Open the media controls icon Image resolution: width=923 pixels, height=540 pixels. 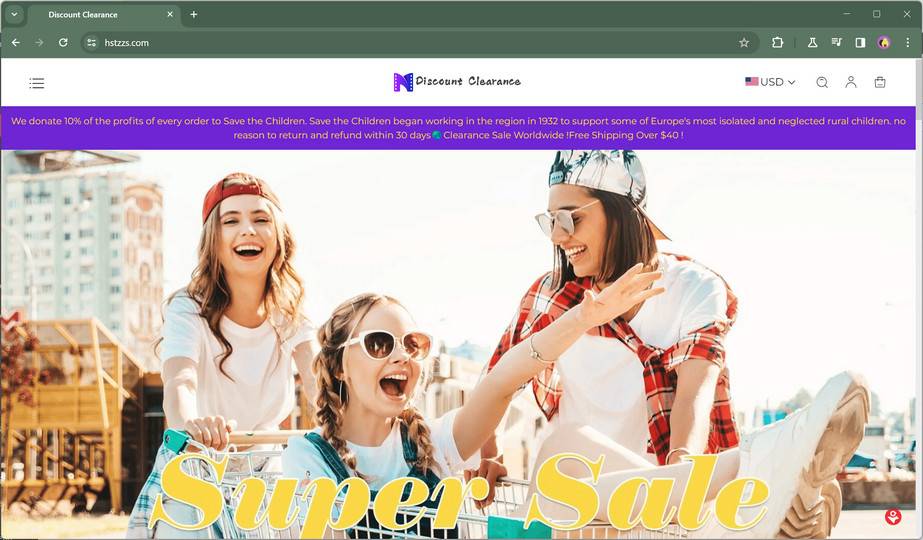(x=836, y=42)
